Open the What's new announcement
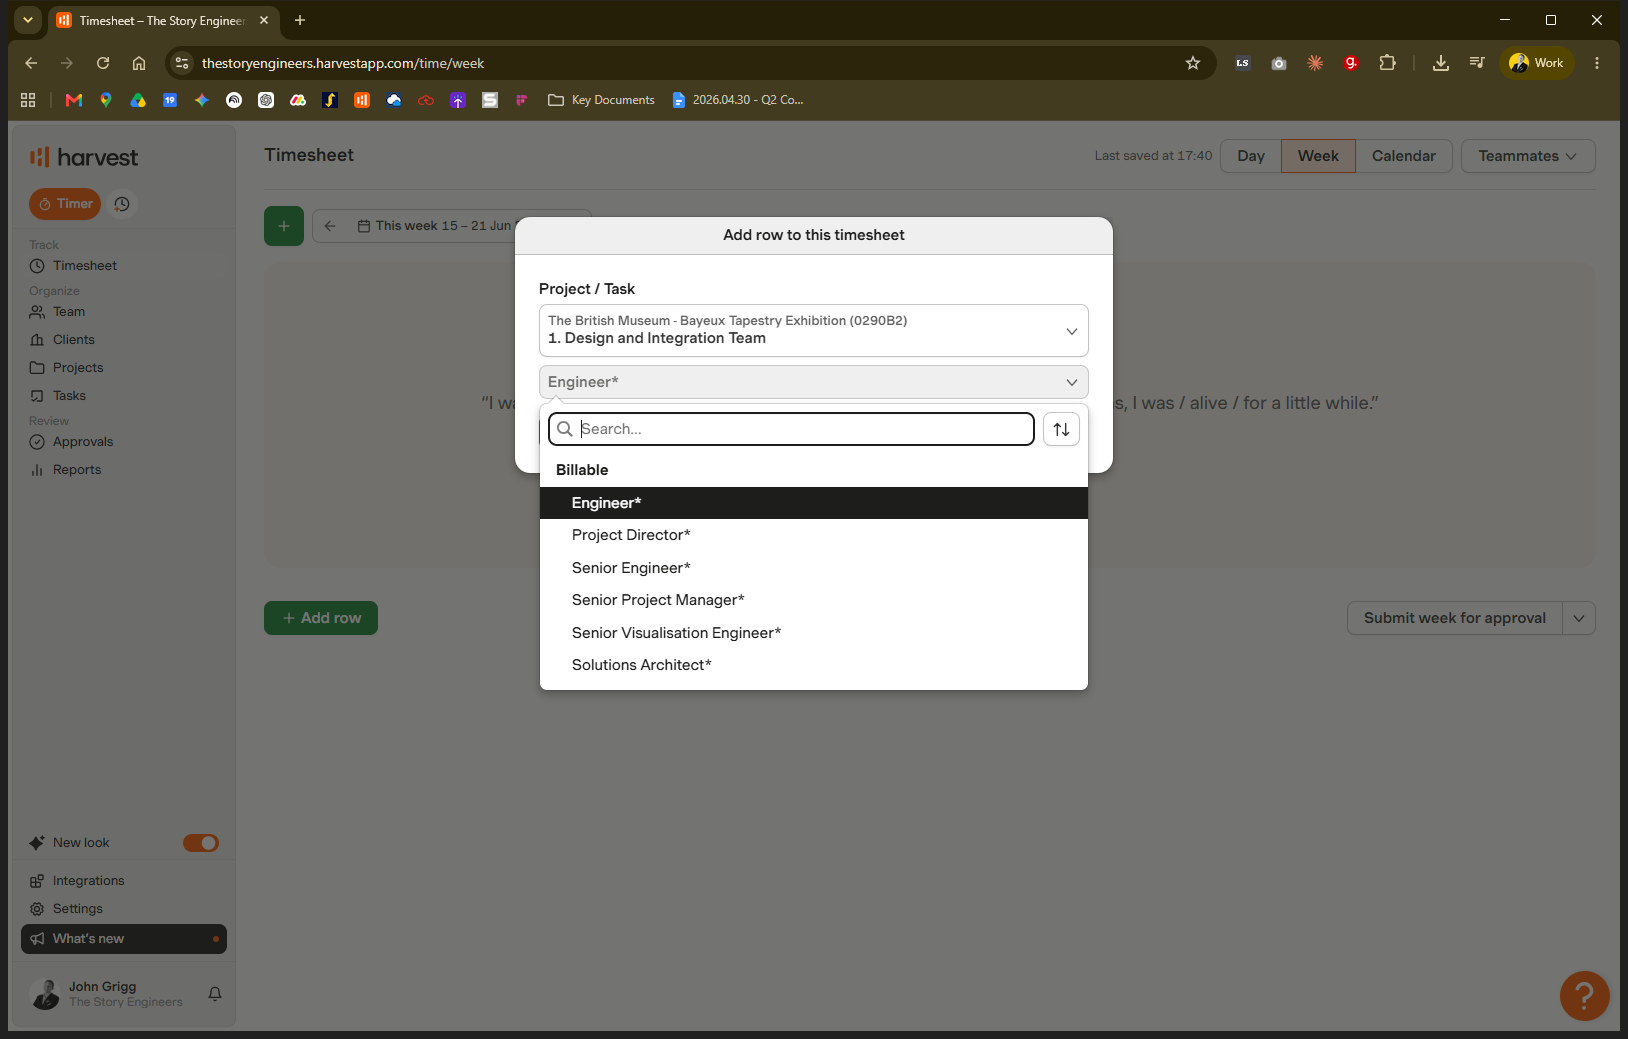Screen dimensions: 1628x1039 124,939
